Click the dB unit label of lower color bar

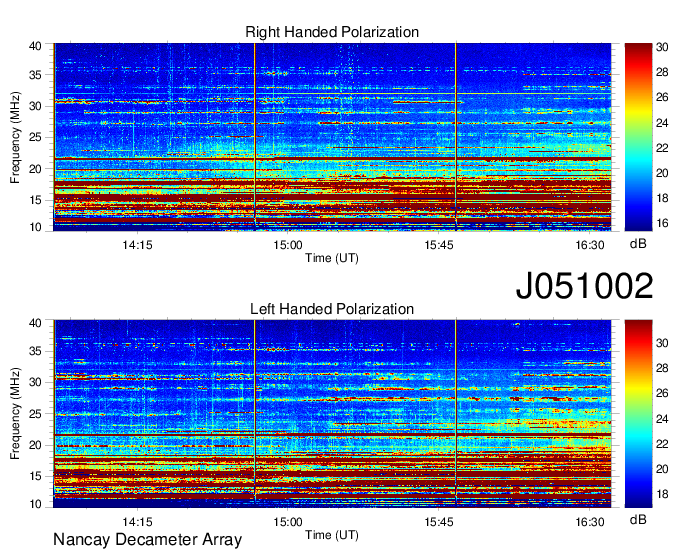click(x=638, y=519)
